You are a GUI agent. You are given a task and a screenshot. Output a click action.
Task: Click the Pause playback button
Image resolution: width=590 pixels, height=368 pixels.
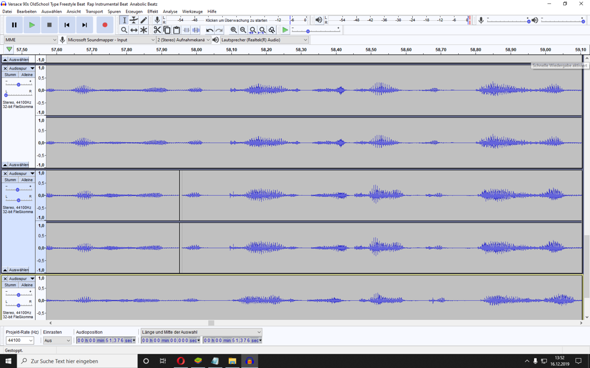(x=14, y=25)
